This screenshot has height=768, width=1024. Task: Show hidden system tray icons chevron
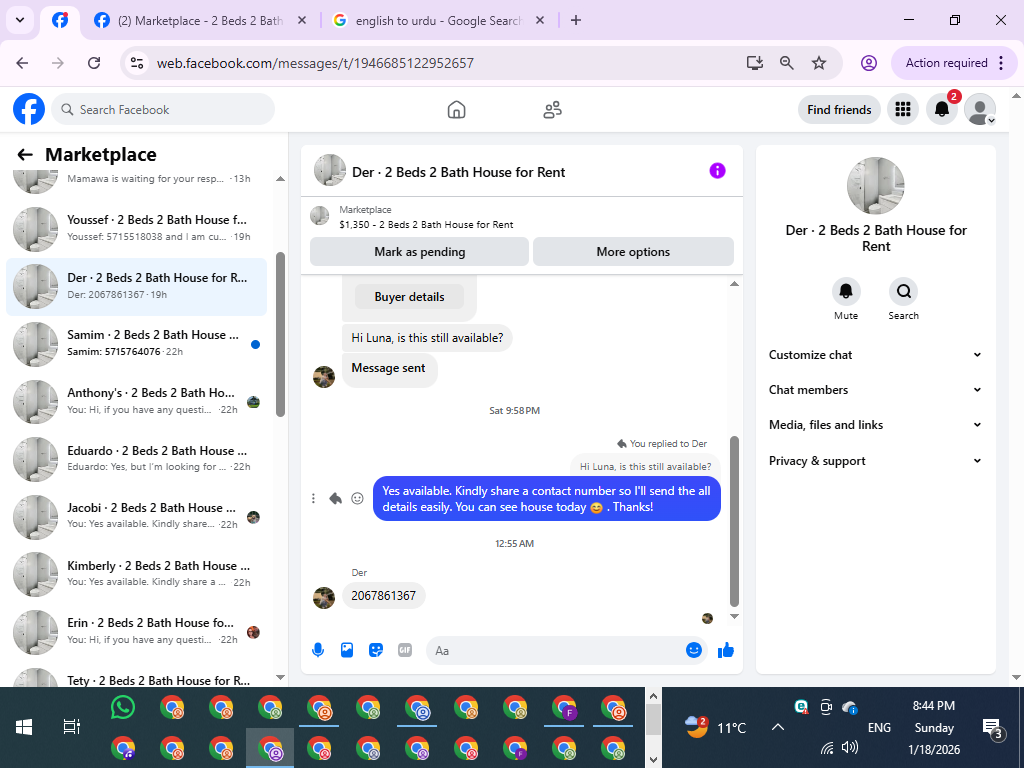777,727
